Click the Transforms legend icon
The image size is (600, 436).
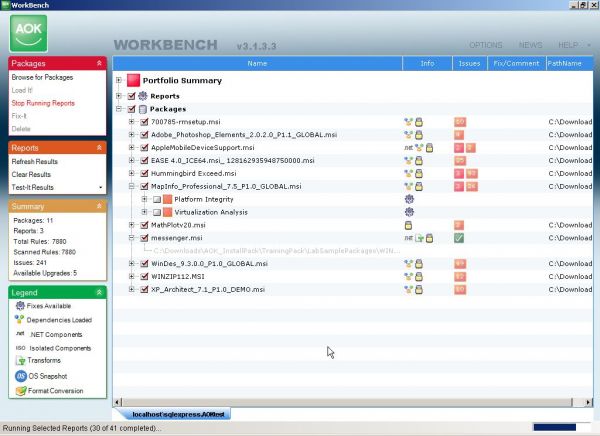pyautogui.click(x=20, y=360)
